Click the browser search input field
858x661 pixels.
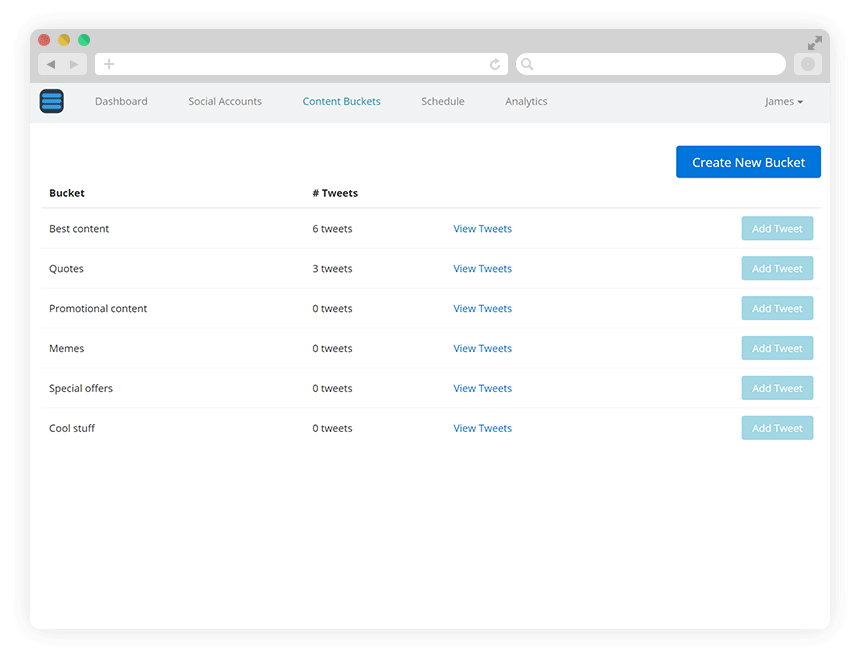pyautogui.click(x=651, y=64)
